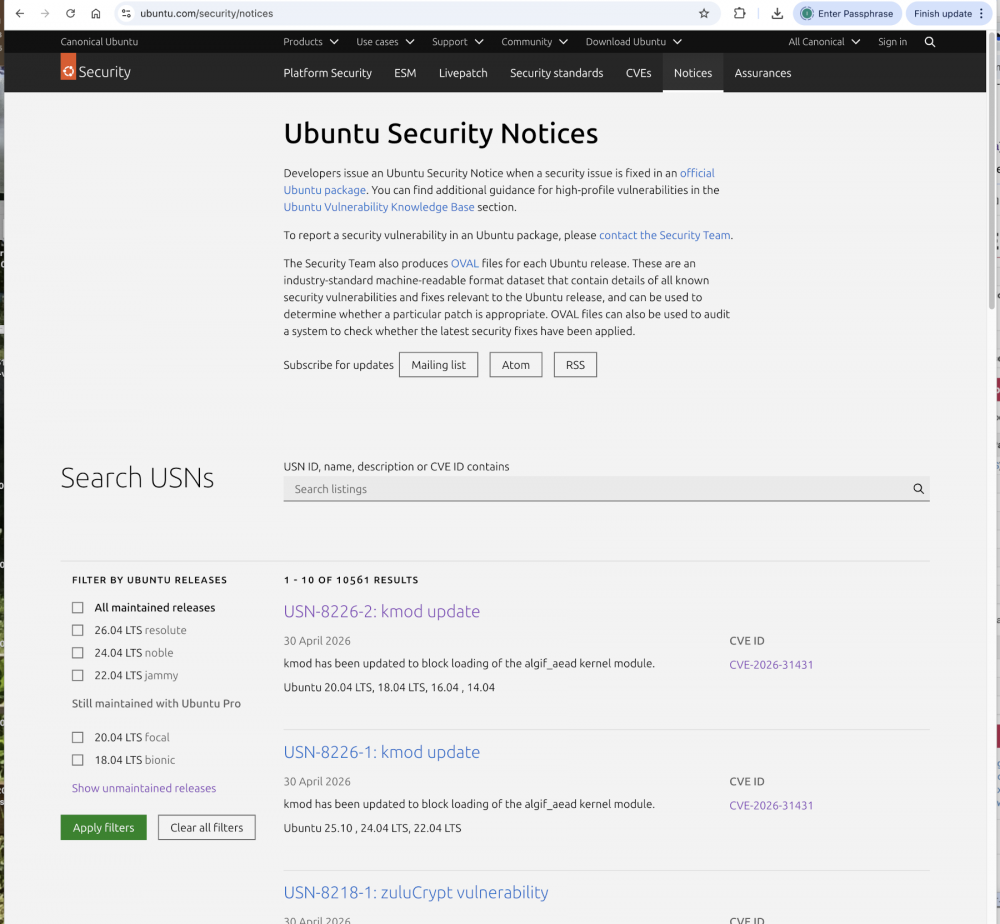Open the OVAL link
This screenshot has height=924, width=1000.
point(464,263)
